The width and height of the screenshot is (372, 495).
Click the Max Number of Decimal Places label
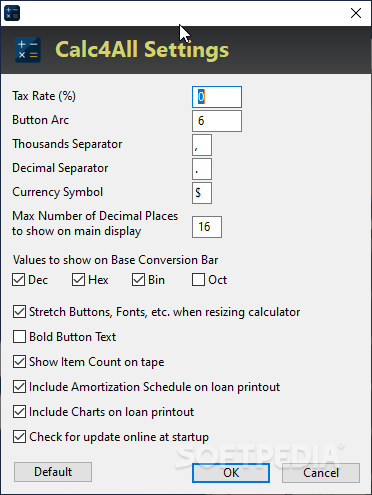coord(95,224)
